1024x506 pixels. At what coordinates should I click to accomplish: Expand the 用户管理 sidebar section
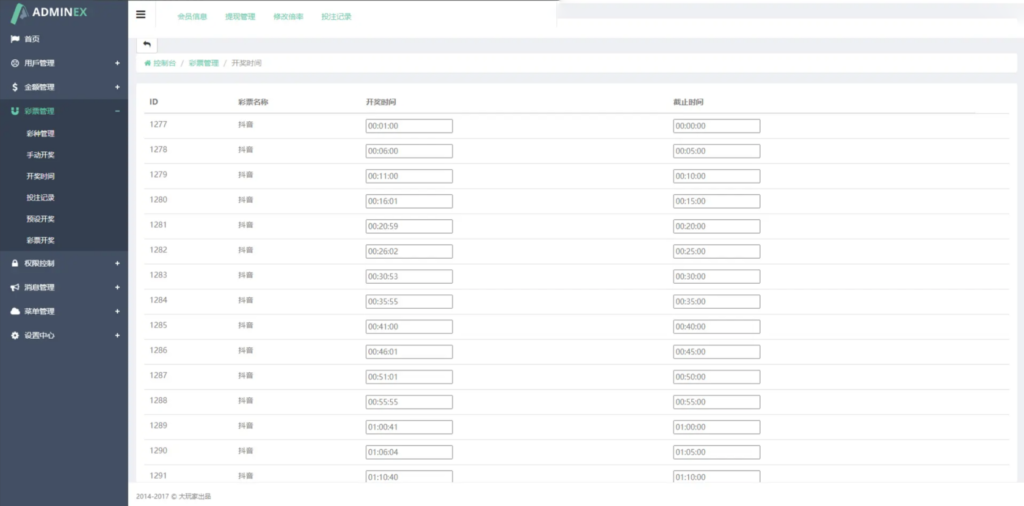117,63
